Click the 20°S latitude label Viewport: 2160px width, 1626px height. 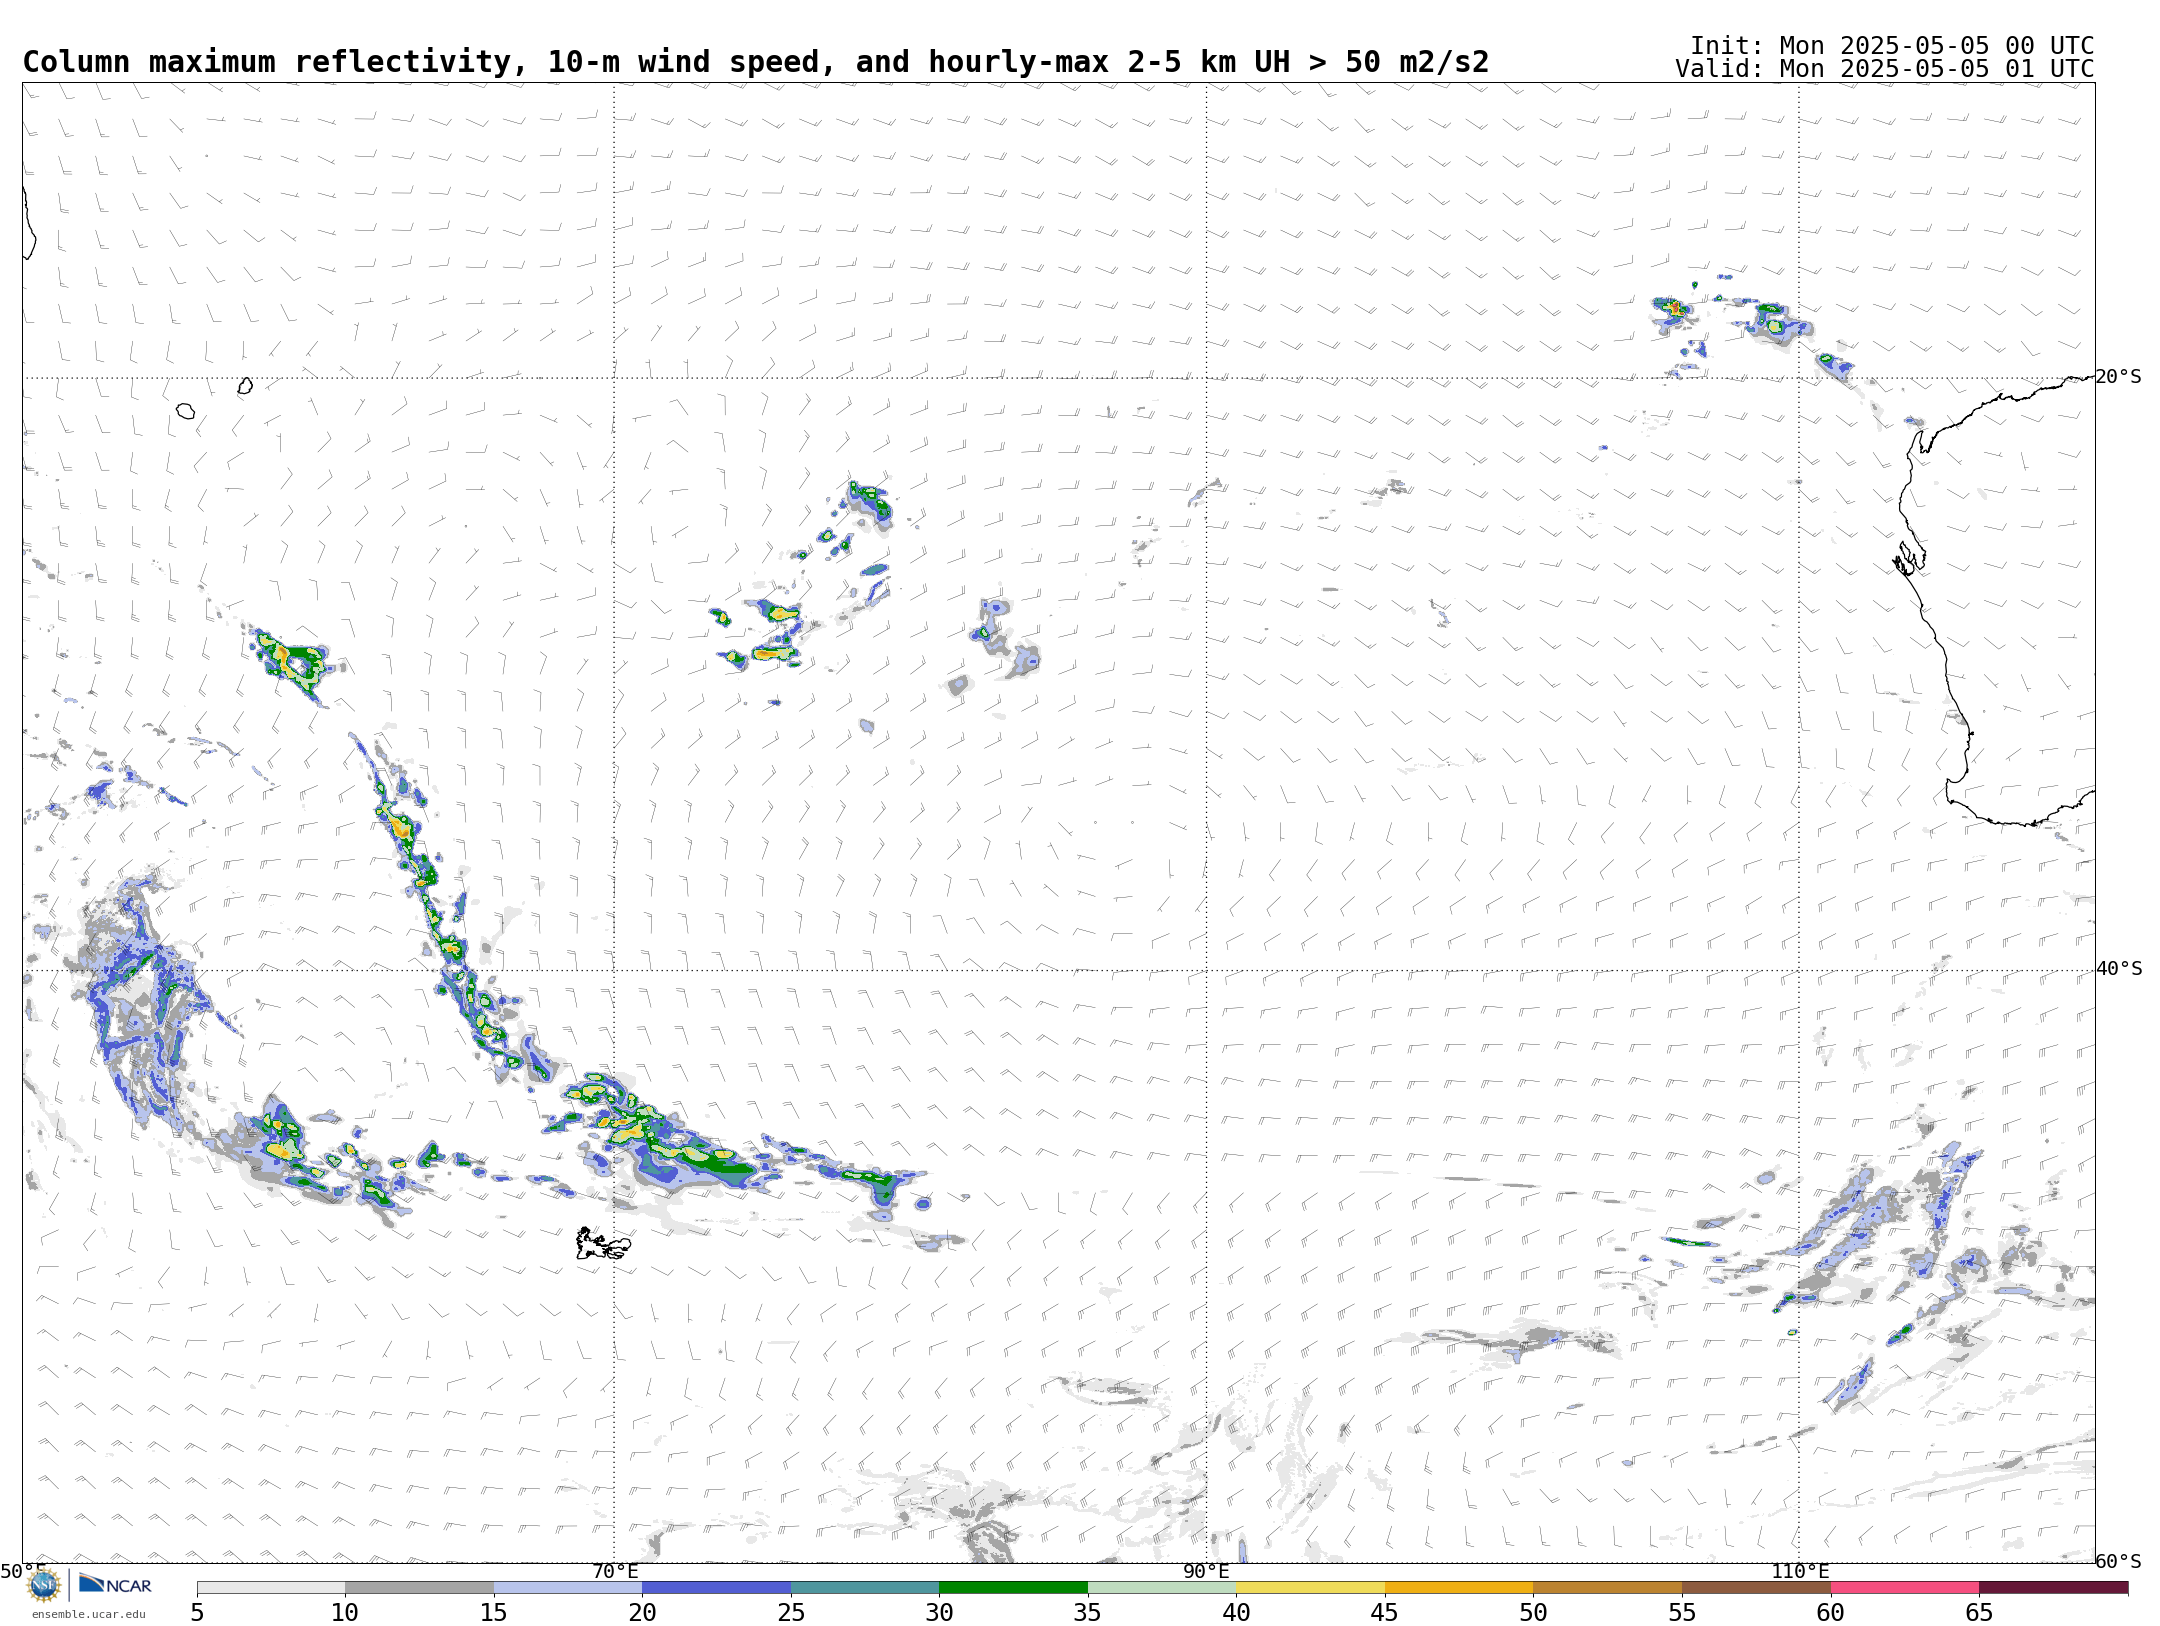click(2119, 377)
